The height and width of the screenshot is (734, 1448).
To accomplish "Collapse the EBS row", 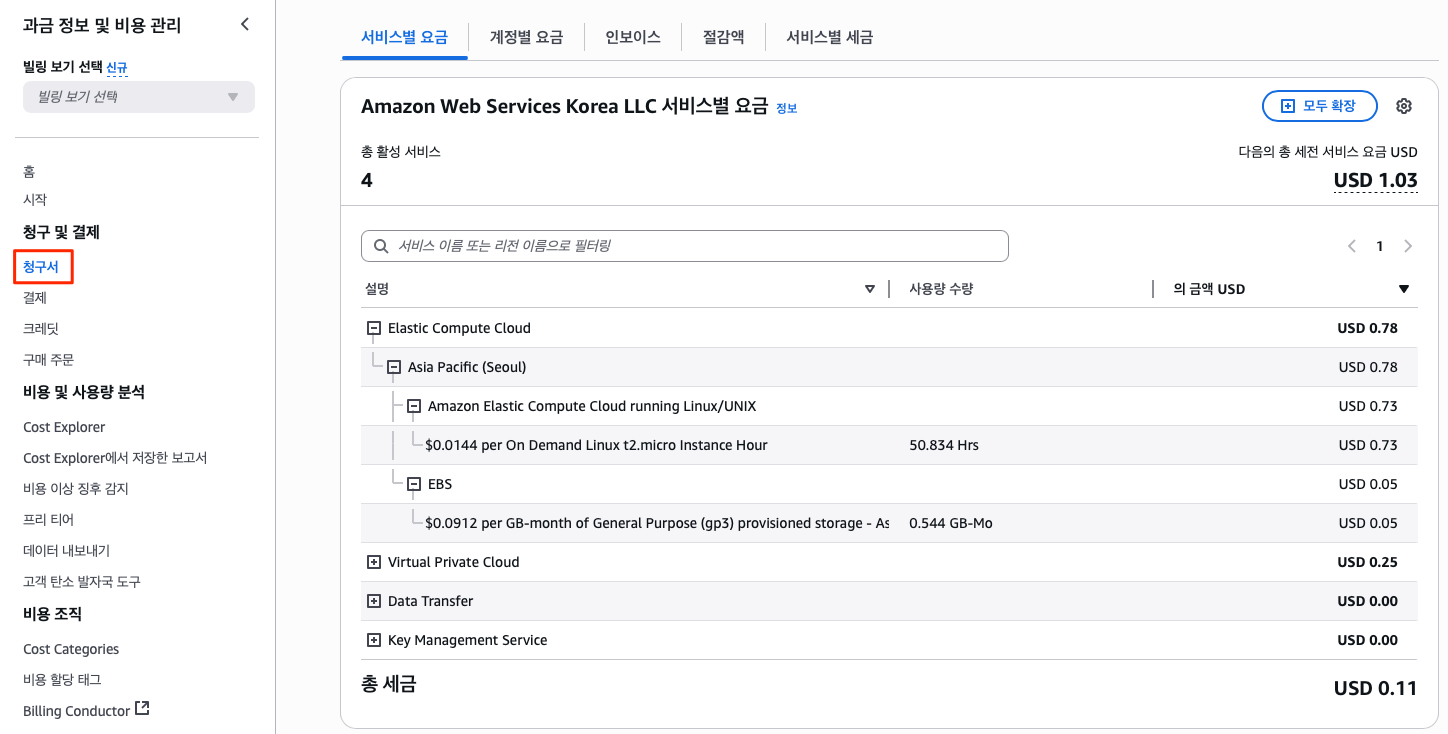I will coord(414,484).
